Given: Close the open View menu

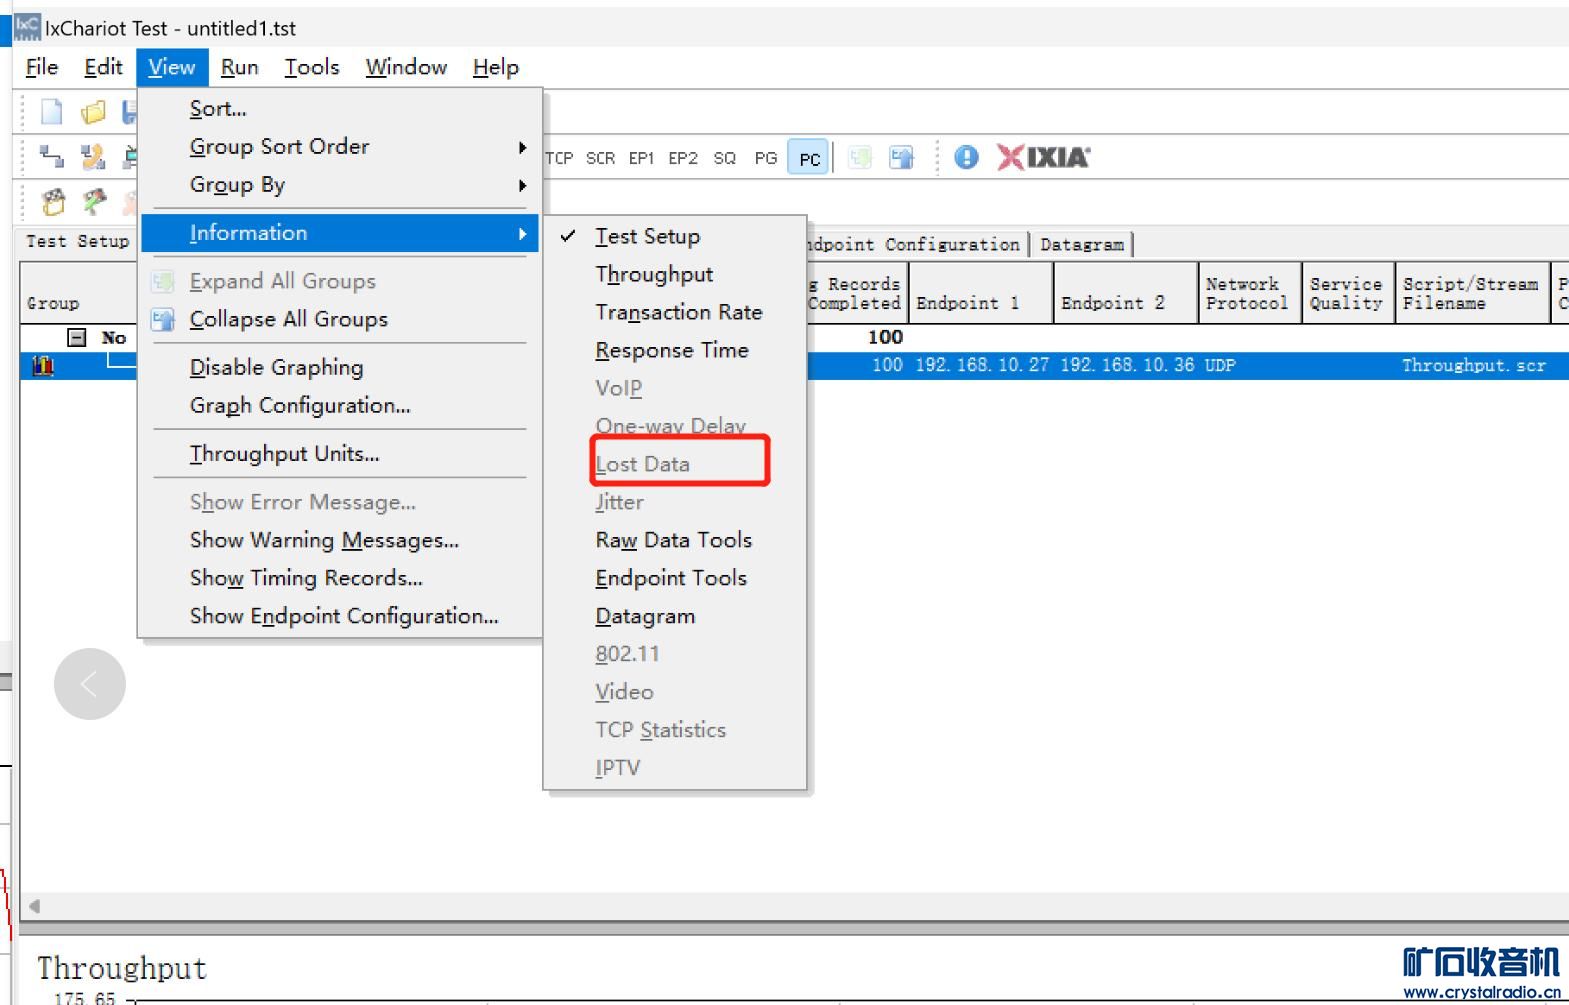Looking at the screenshot, I should tap(172, 67).
